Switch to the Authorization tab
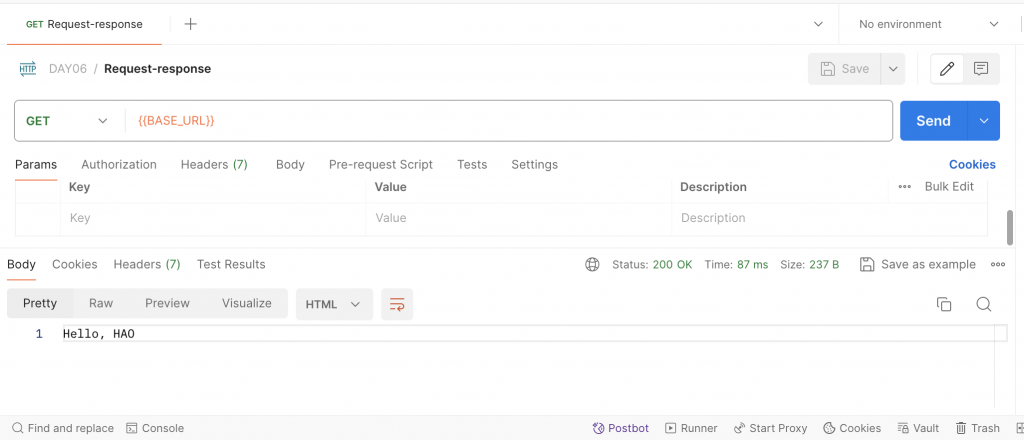 [119, 165]
